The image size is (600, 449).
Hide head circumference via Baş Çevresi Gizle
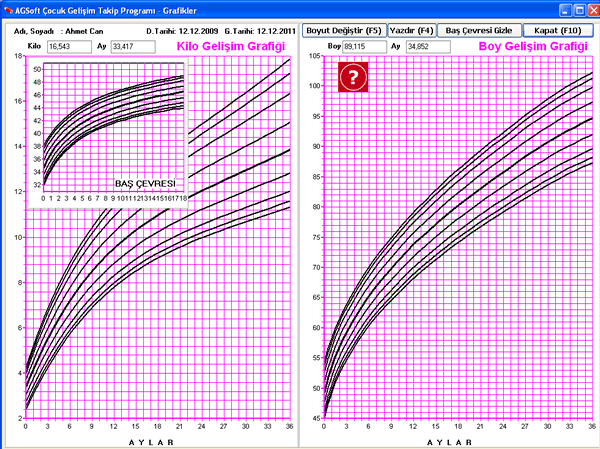click(478, 30)
